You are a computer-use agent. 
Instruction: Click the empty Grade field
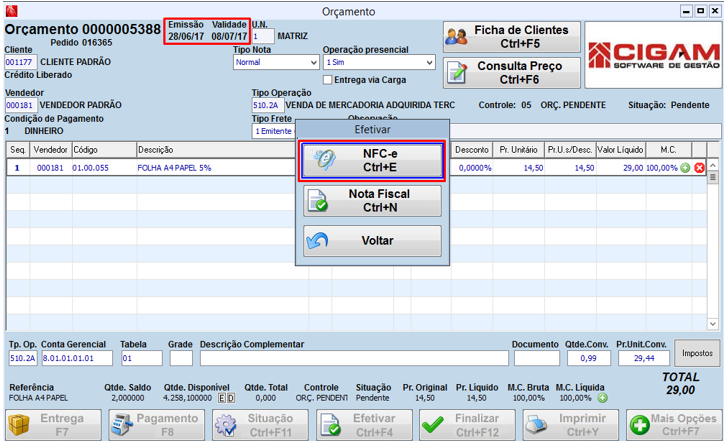[181, 358]
